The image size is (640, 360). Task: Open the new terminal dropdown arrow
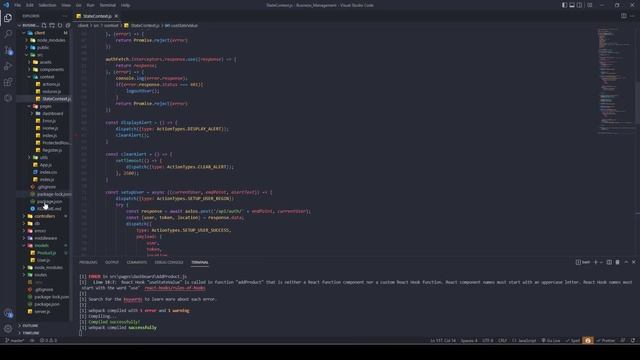601,262
